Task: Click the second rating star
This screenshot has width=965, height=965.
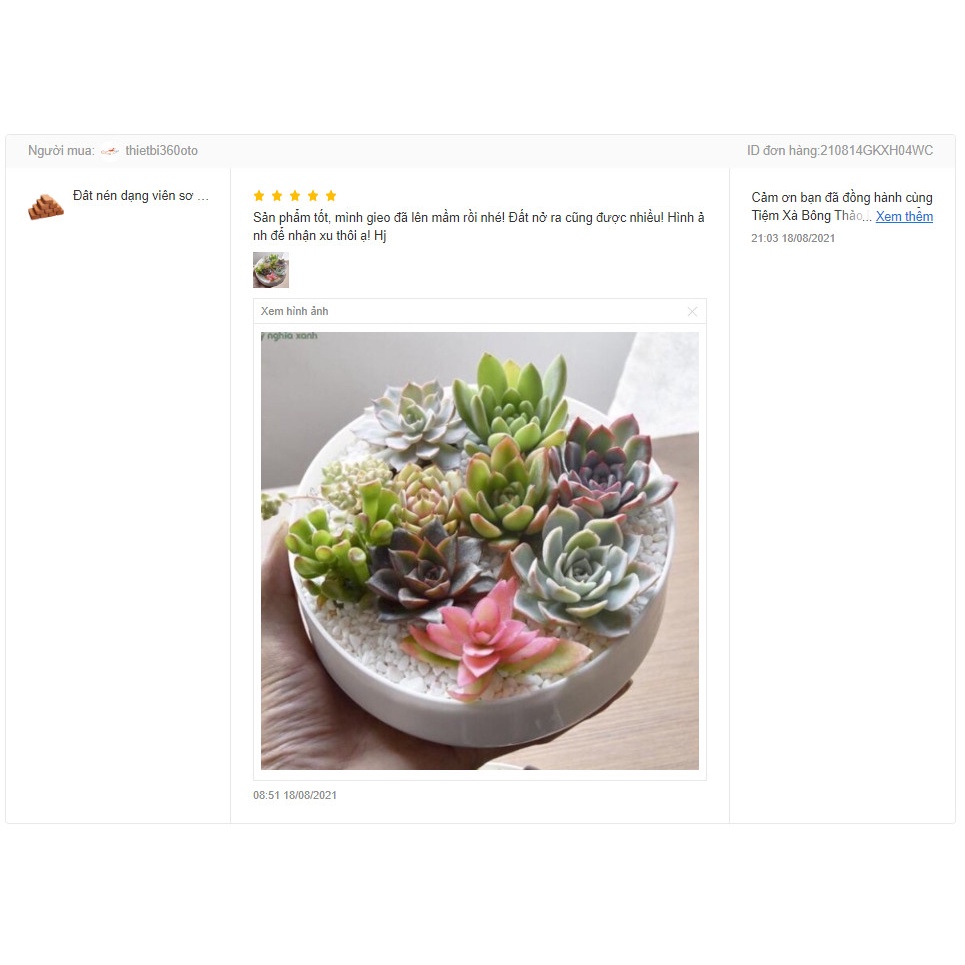Action: point(277,196)
